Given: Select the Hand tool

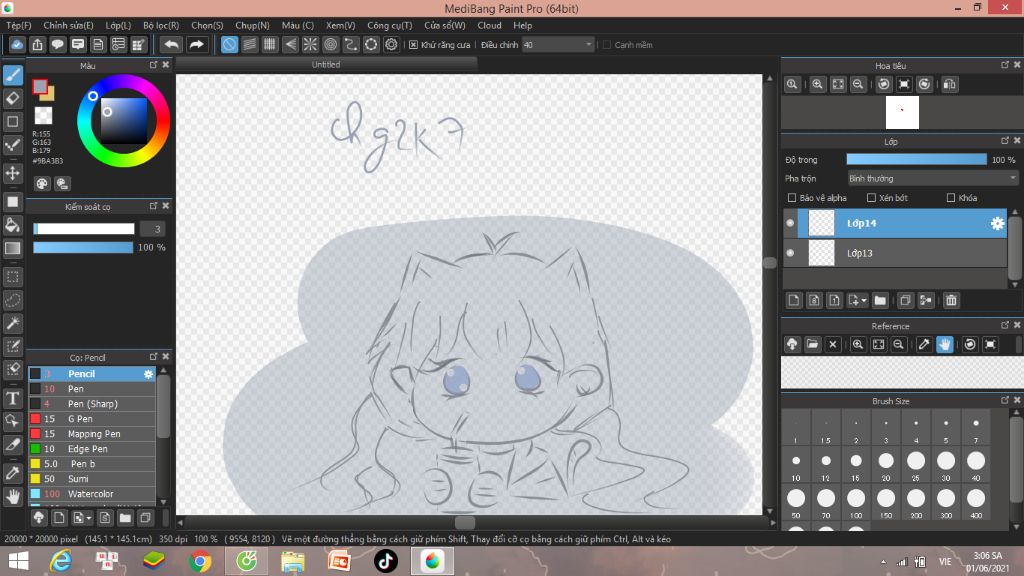Looking at the screenshot, I should pyautogui.click(x=13, y=497).
